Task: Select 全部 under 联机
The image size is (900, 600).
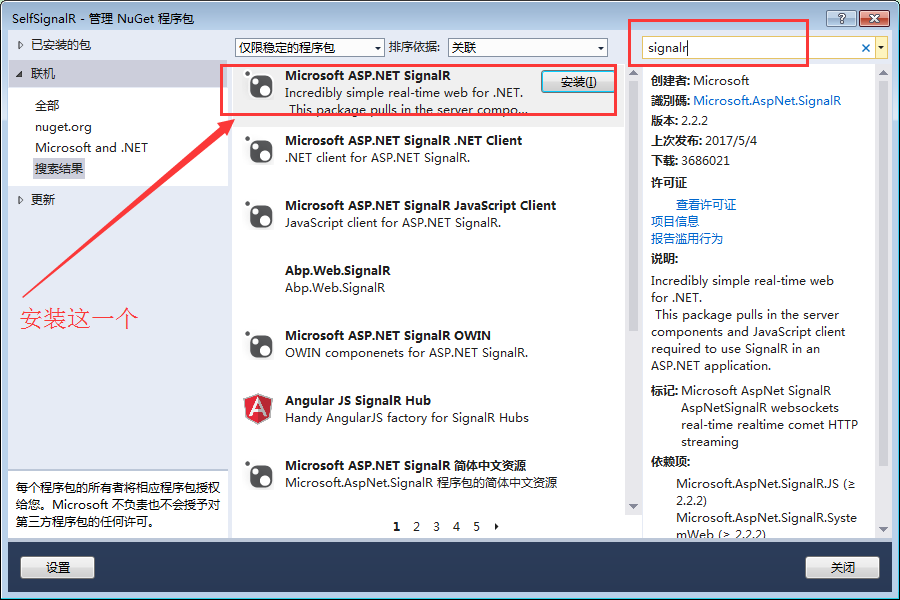Action: click(47, 106)
